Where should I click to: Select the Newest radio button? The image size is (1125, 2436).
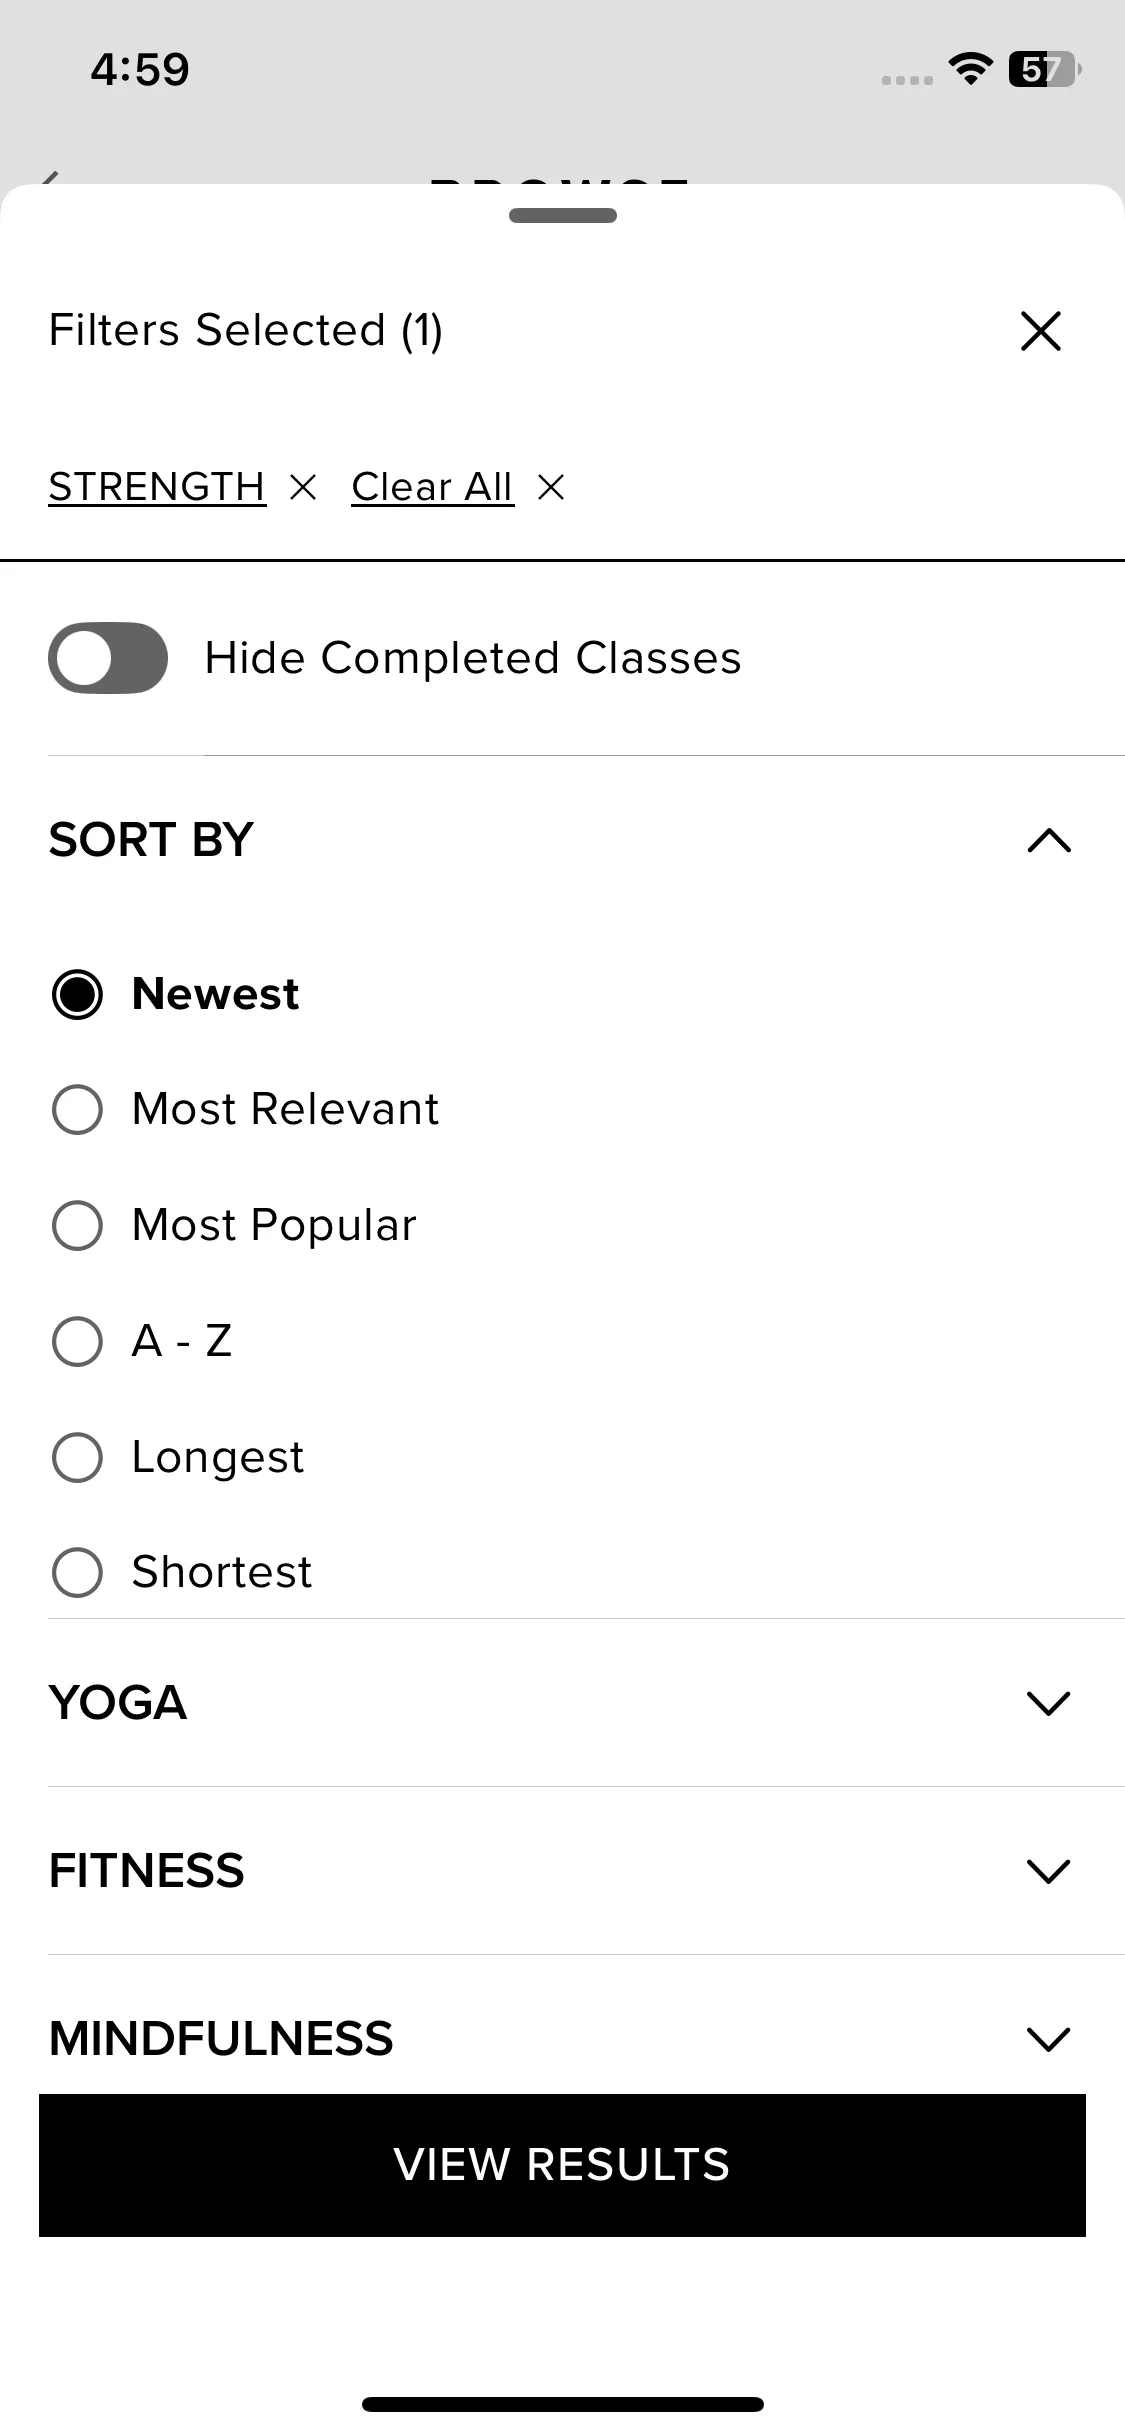77,994
